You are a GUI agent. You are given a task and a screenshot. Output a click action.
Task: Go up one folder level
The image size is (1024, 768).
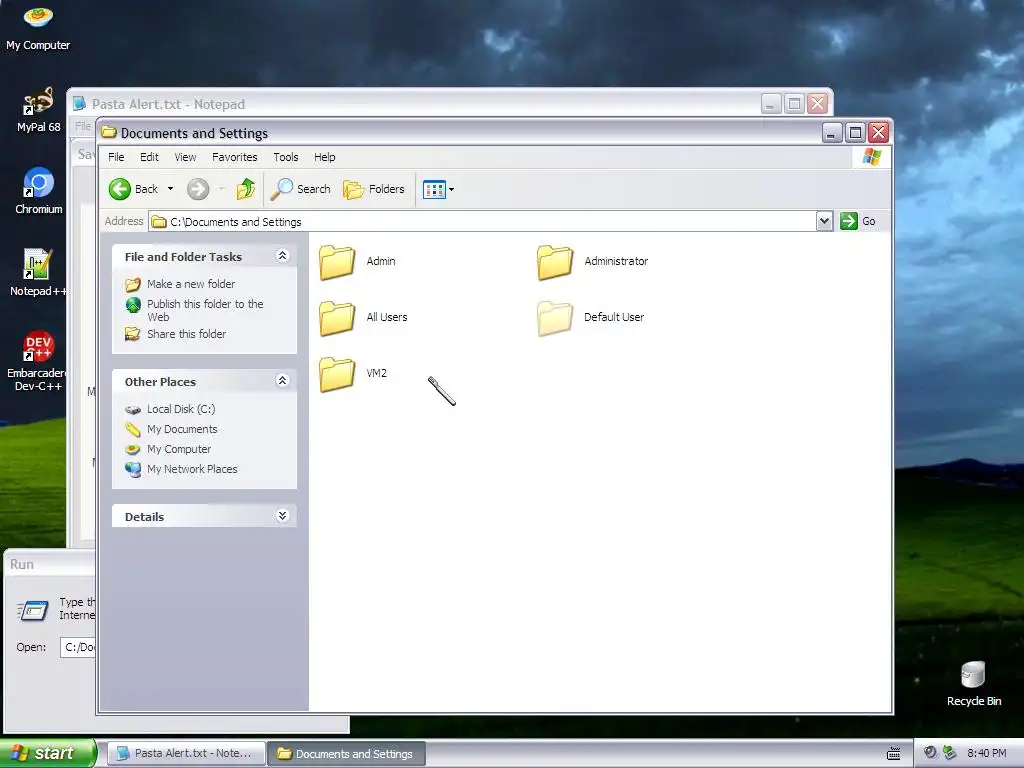pos(246,189)
